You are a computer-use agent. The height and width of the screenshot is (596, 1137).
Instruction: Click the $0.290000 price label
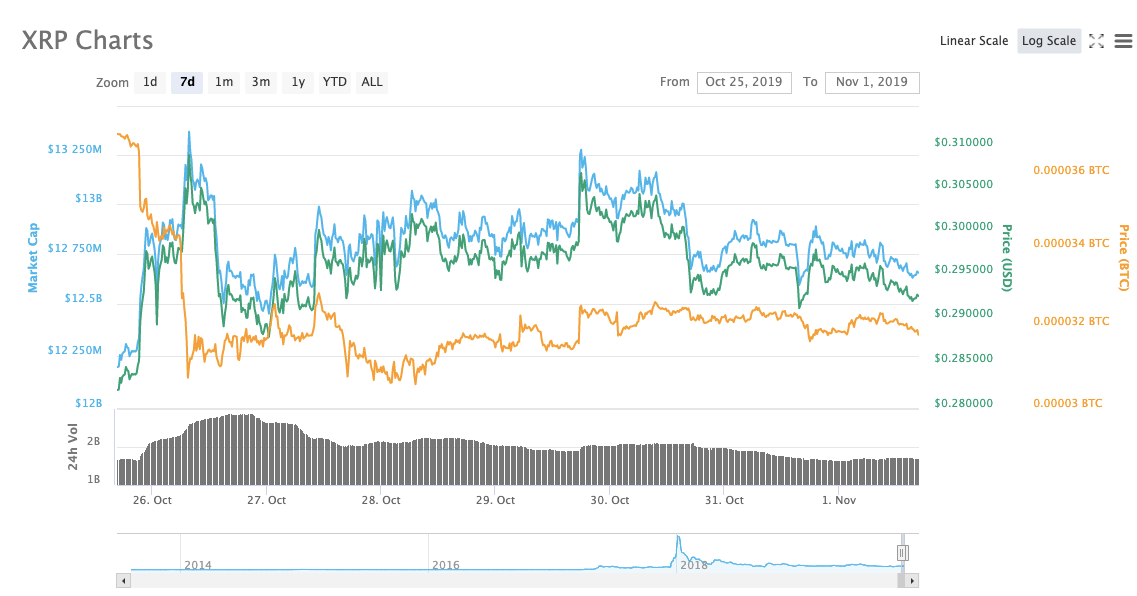coord(964,313)
